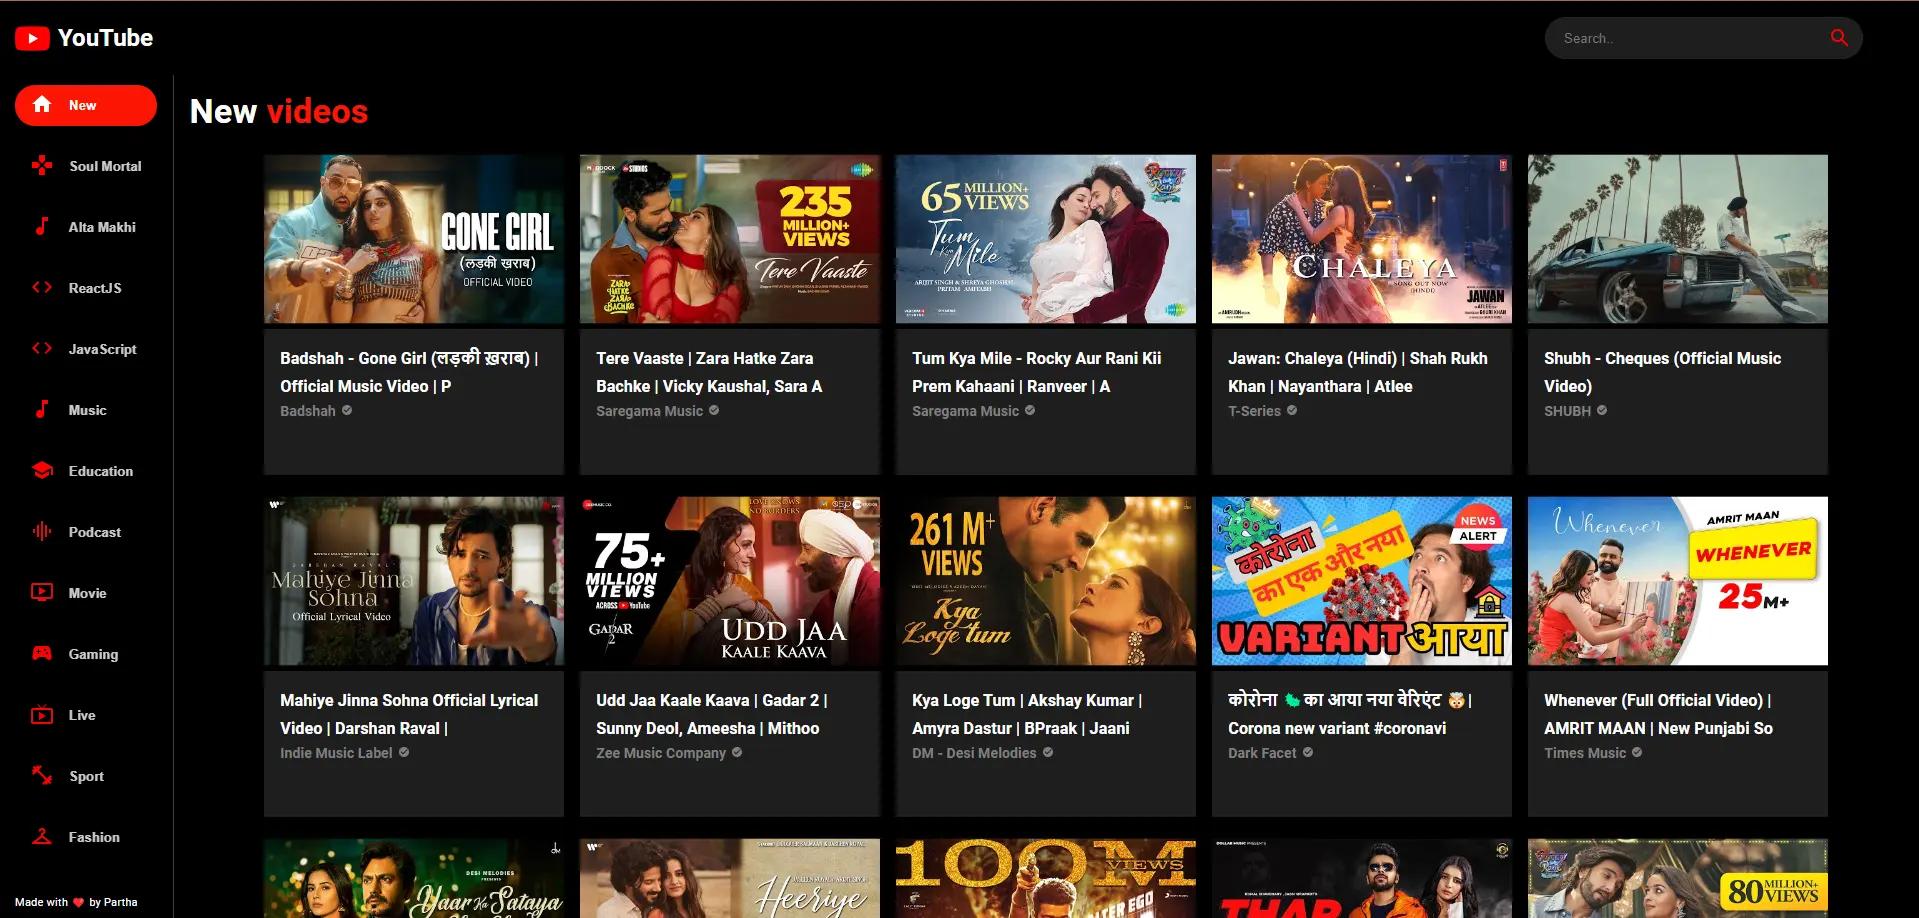Open Shubh - Cheques video title
Image resolution: width=1919 pixels, height=918 pixels.
pyautogui.click(x=1662, y=372)
